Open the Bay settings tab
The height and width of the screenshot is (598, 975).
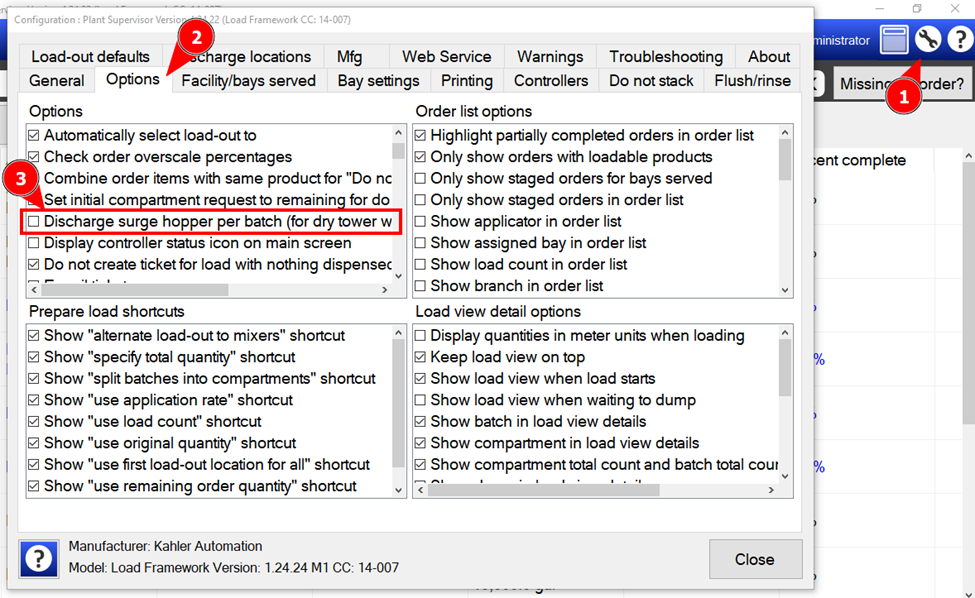click(x=378, y=81)
